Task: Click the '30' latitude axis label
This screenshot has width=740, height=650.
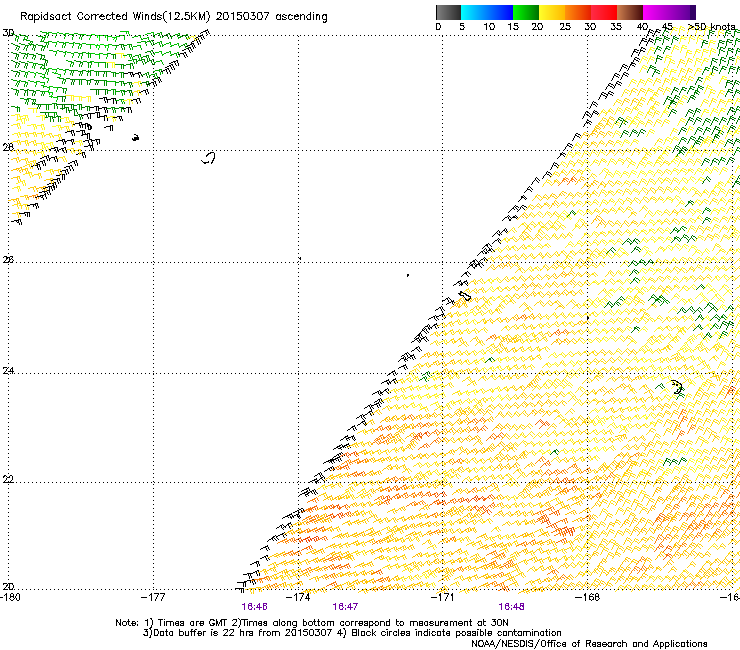Action: 8,33
